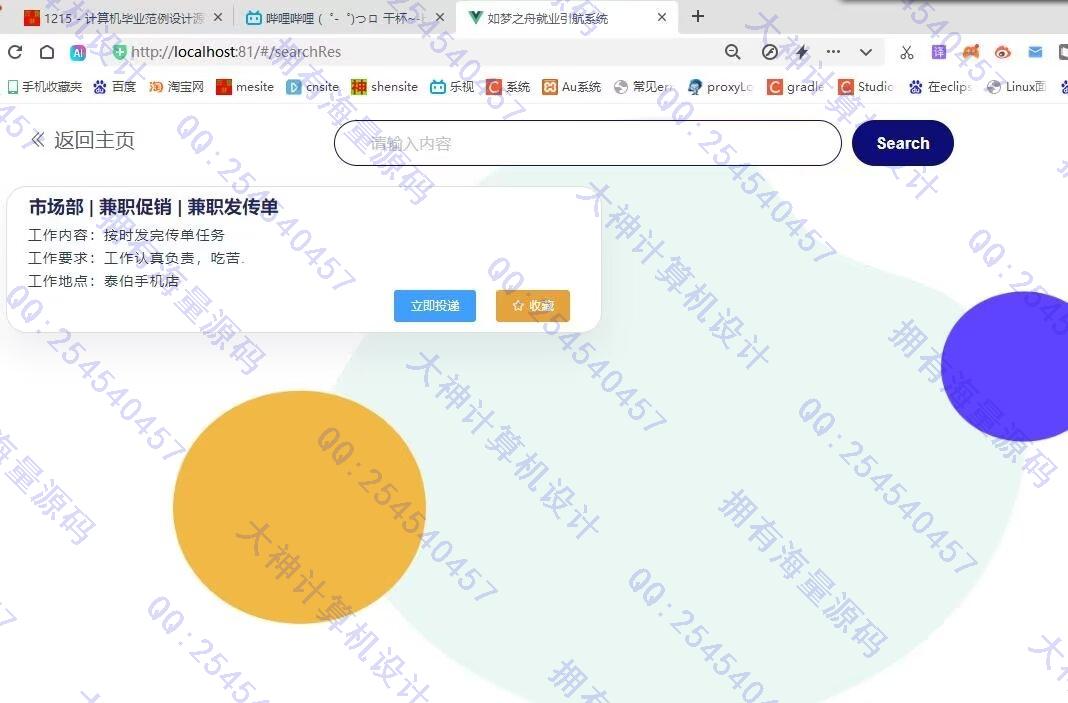Open the Studio bookmark

[866, 87]
